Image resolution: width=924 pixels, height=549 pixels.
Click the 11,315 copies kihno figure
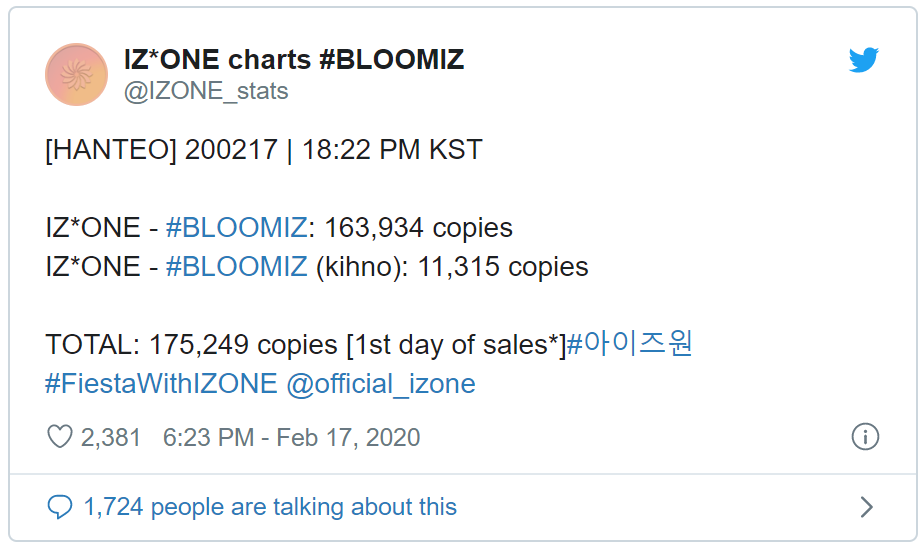[503, 267]
